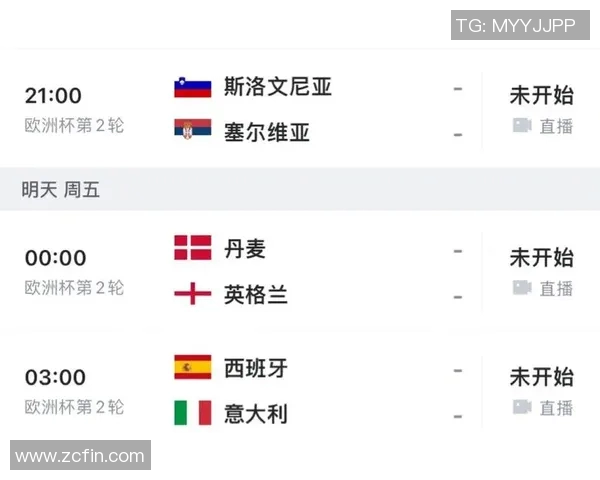Click the Spain flag icon

click(x=193, y=367)
